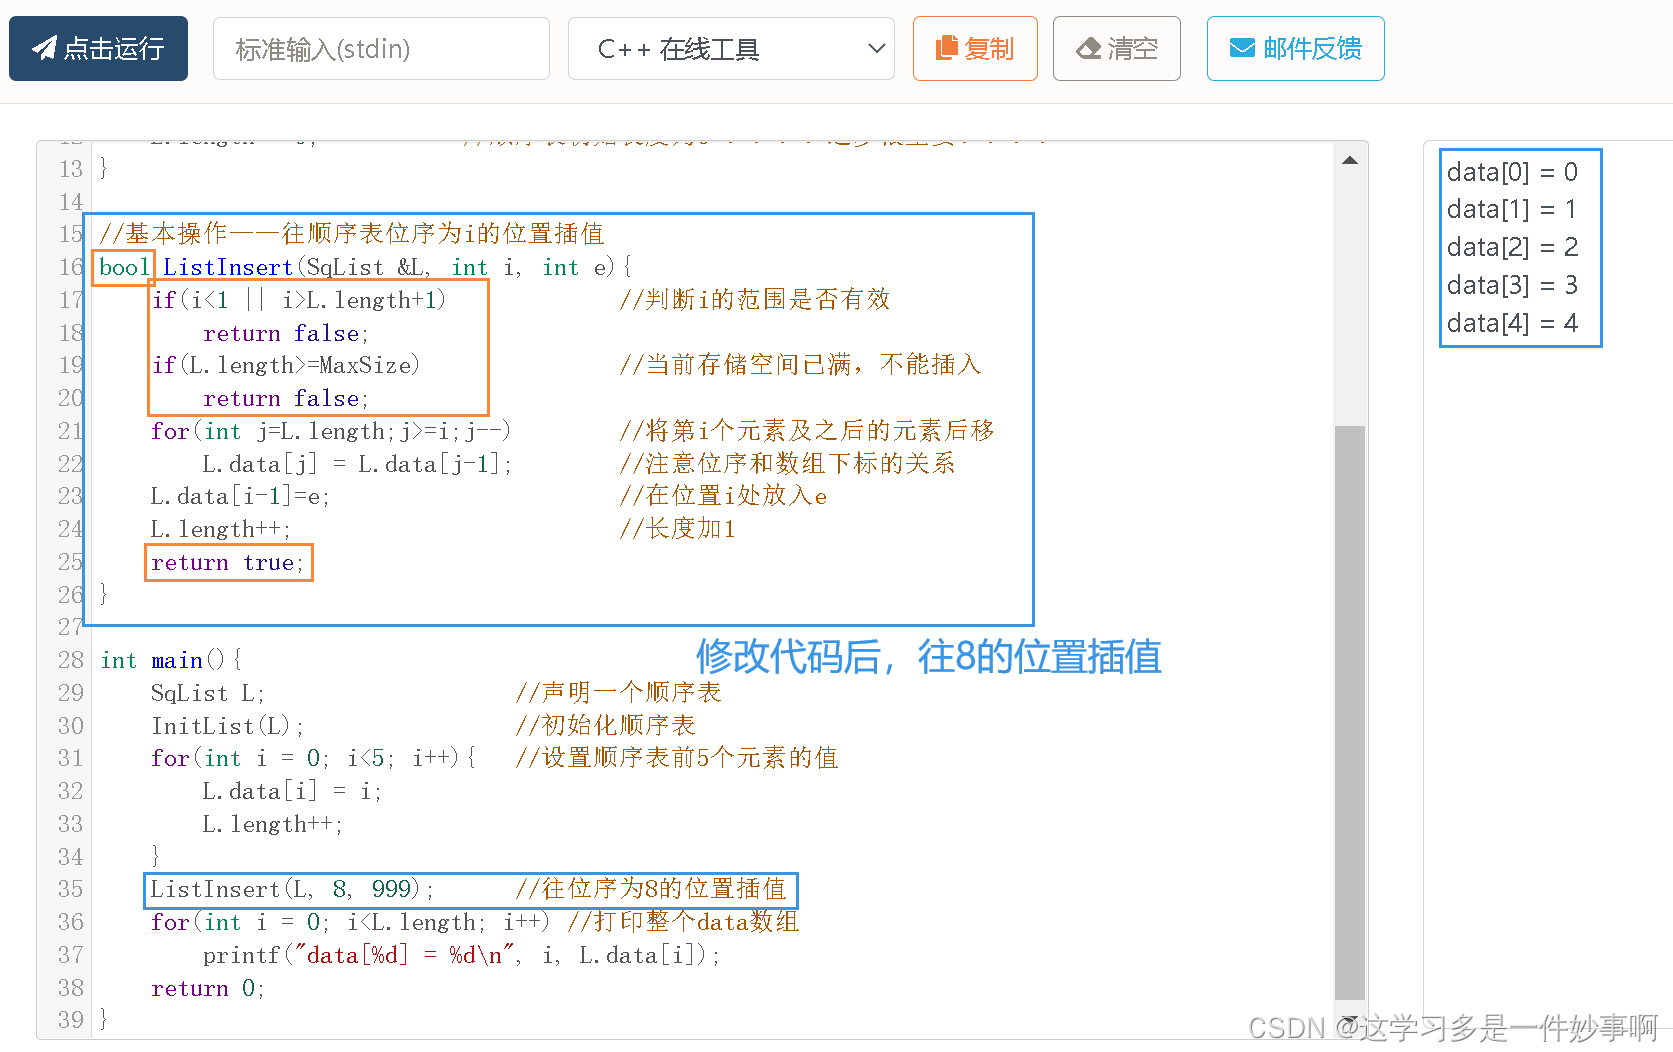Click the output line data[0] = 0
Viewport: 1673px width, 1052px height.
(1512, 172)
